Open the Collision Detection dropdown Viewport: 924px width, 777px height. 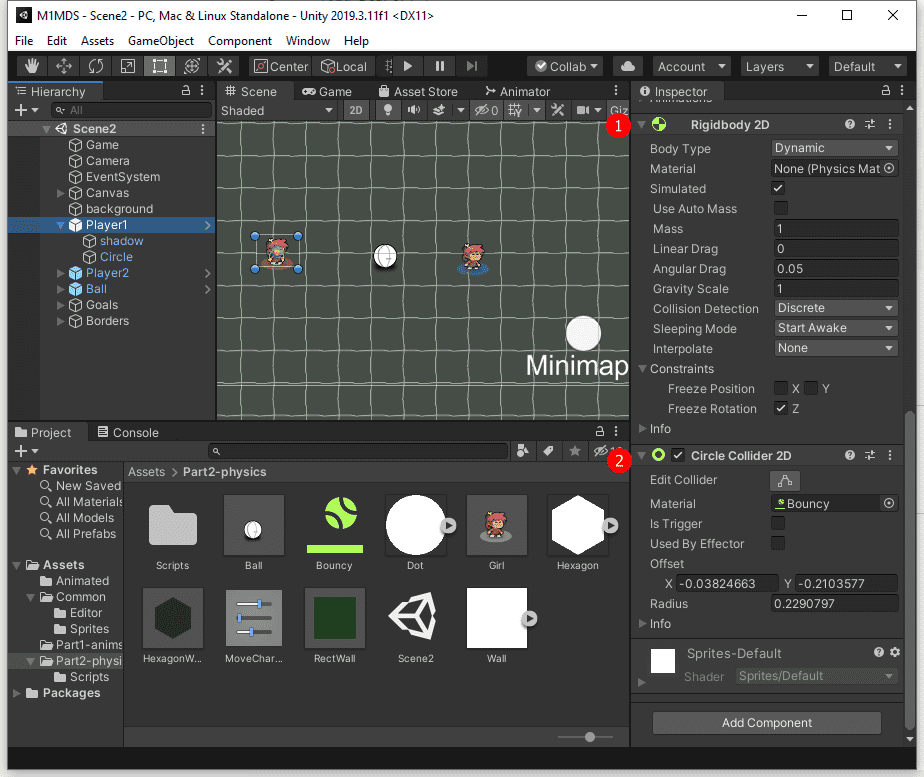point(835,308)
